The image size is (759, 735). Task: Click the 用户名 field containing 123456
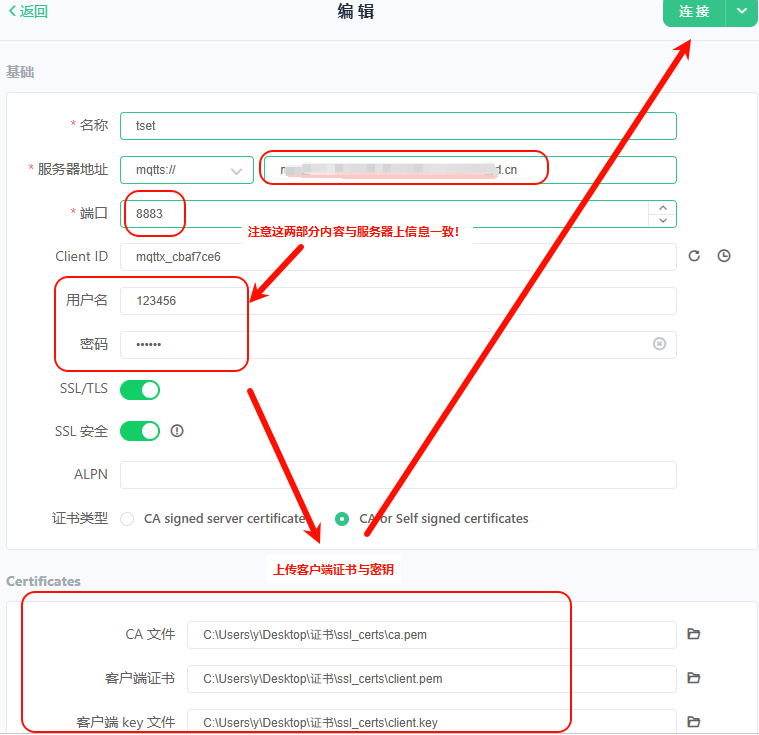398,301
